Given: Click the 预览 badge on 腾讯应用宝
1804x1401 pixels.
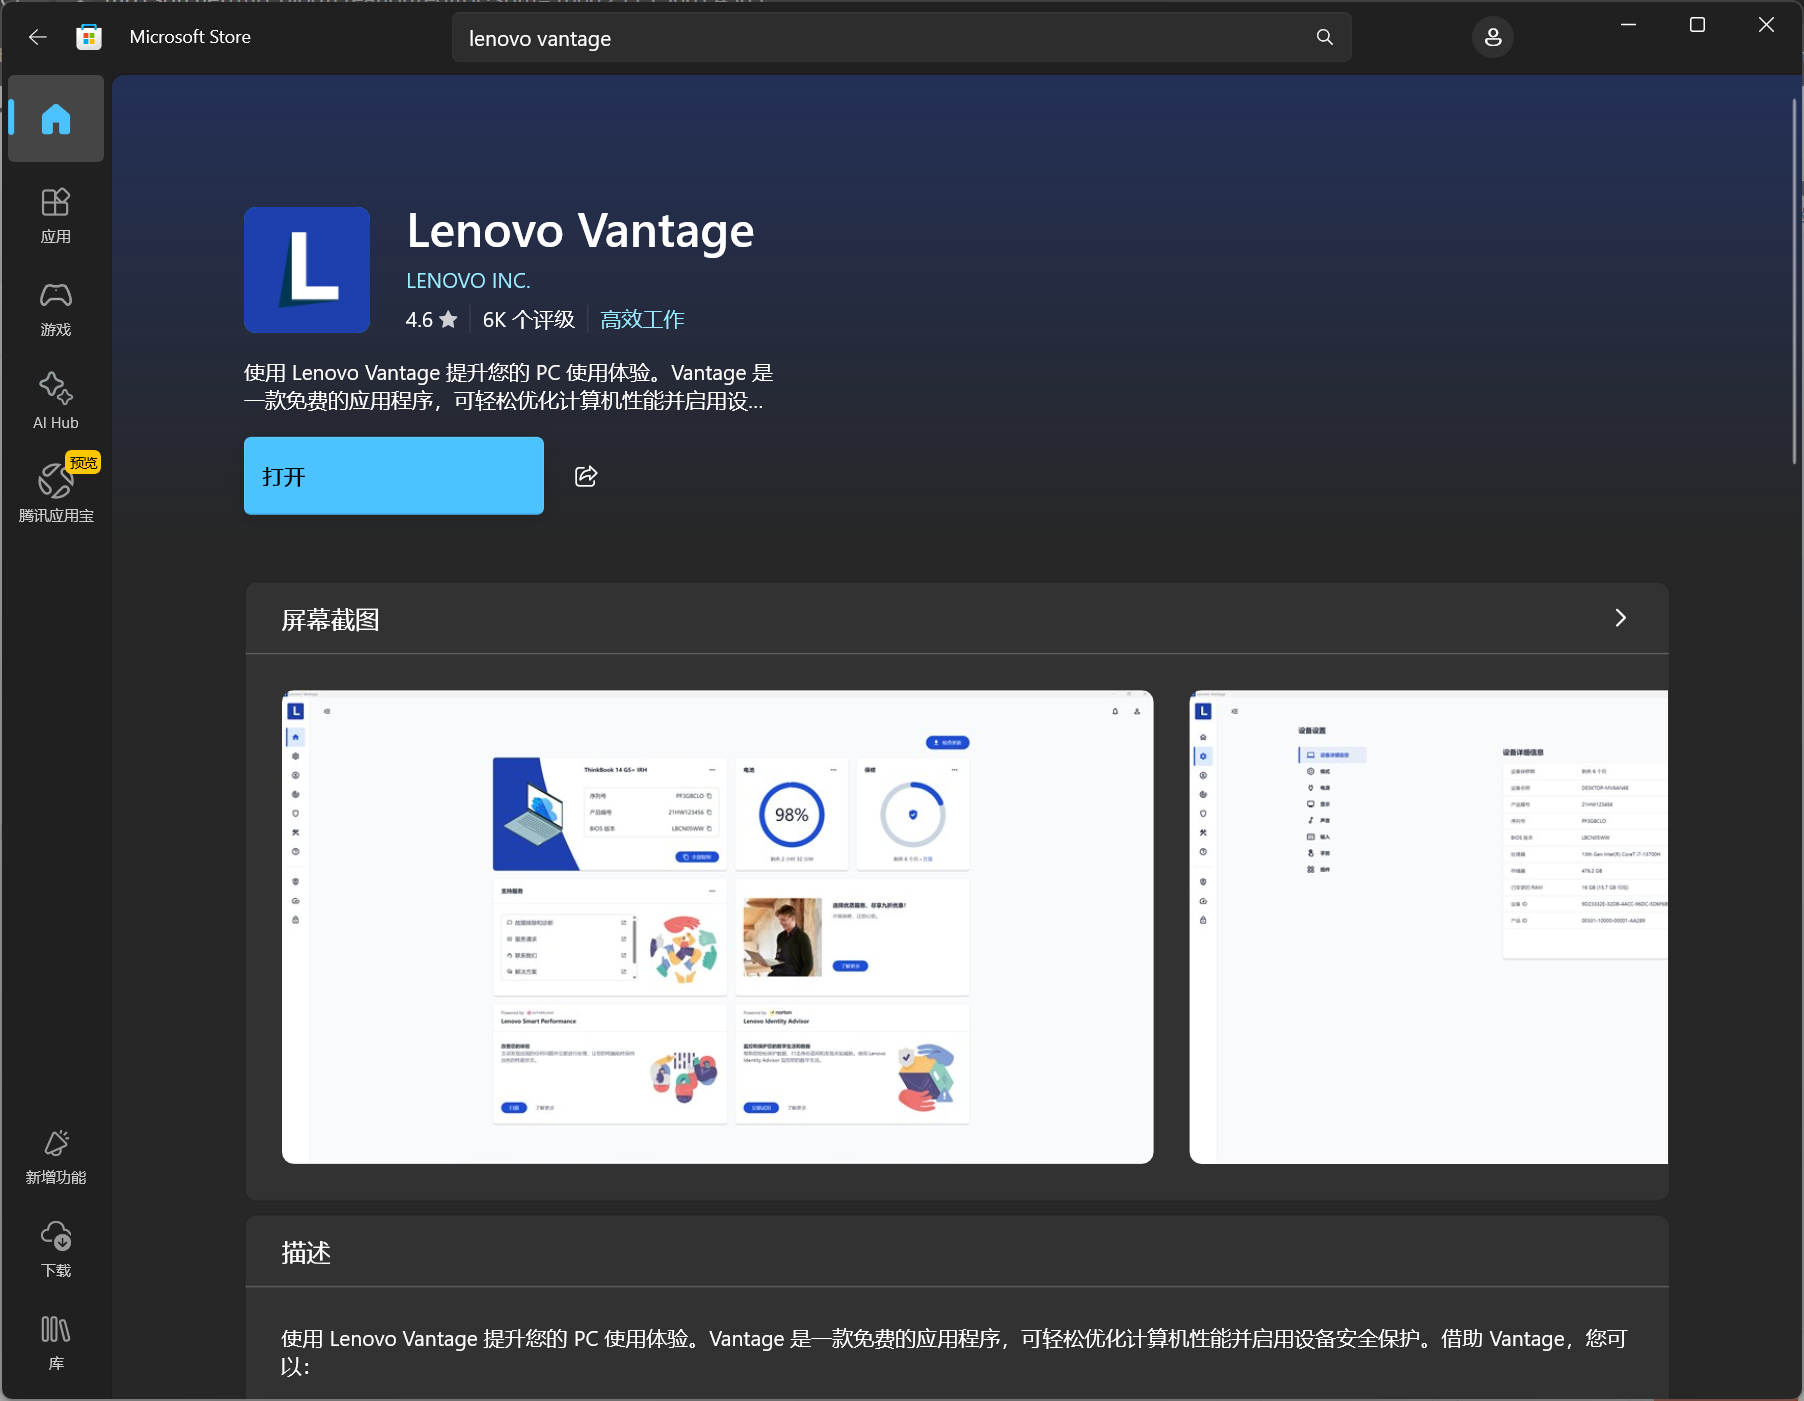Looking at the screenshot, I should click(83, 462).
